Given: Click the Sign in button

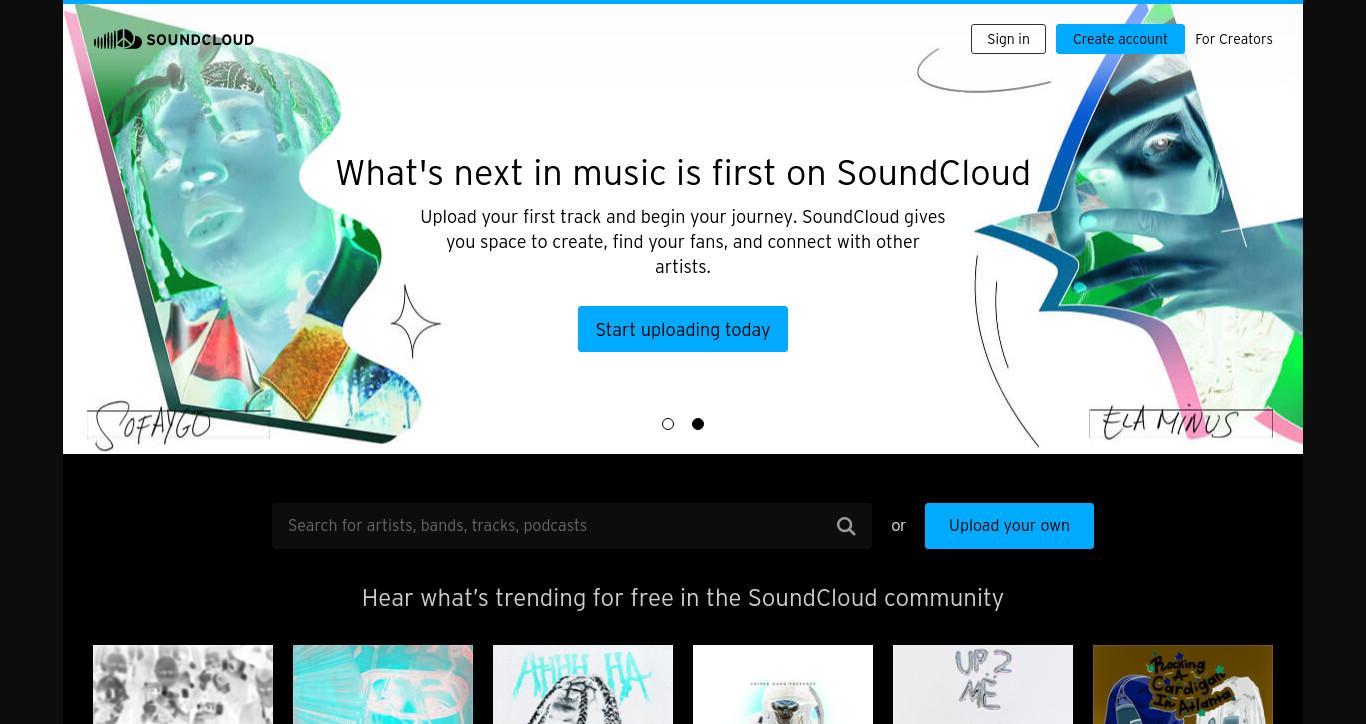Looking at the screenshot, I should pyautogui.click(x=1008, y=39).
